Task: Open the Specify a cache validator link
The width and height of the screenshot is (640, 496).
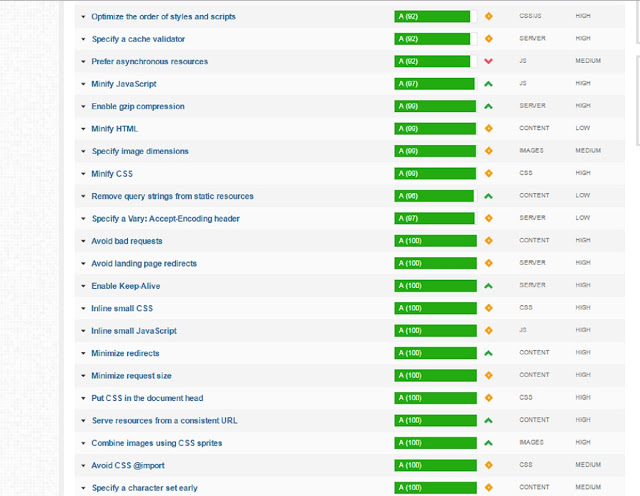Action: coord(138,39)
